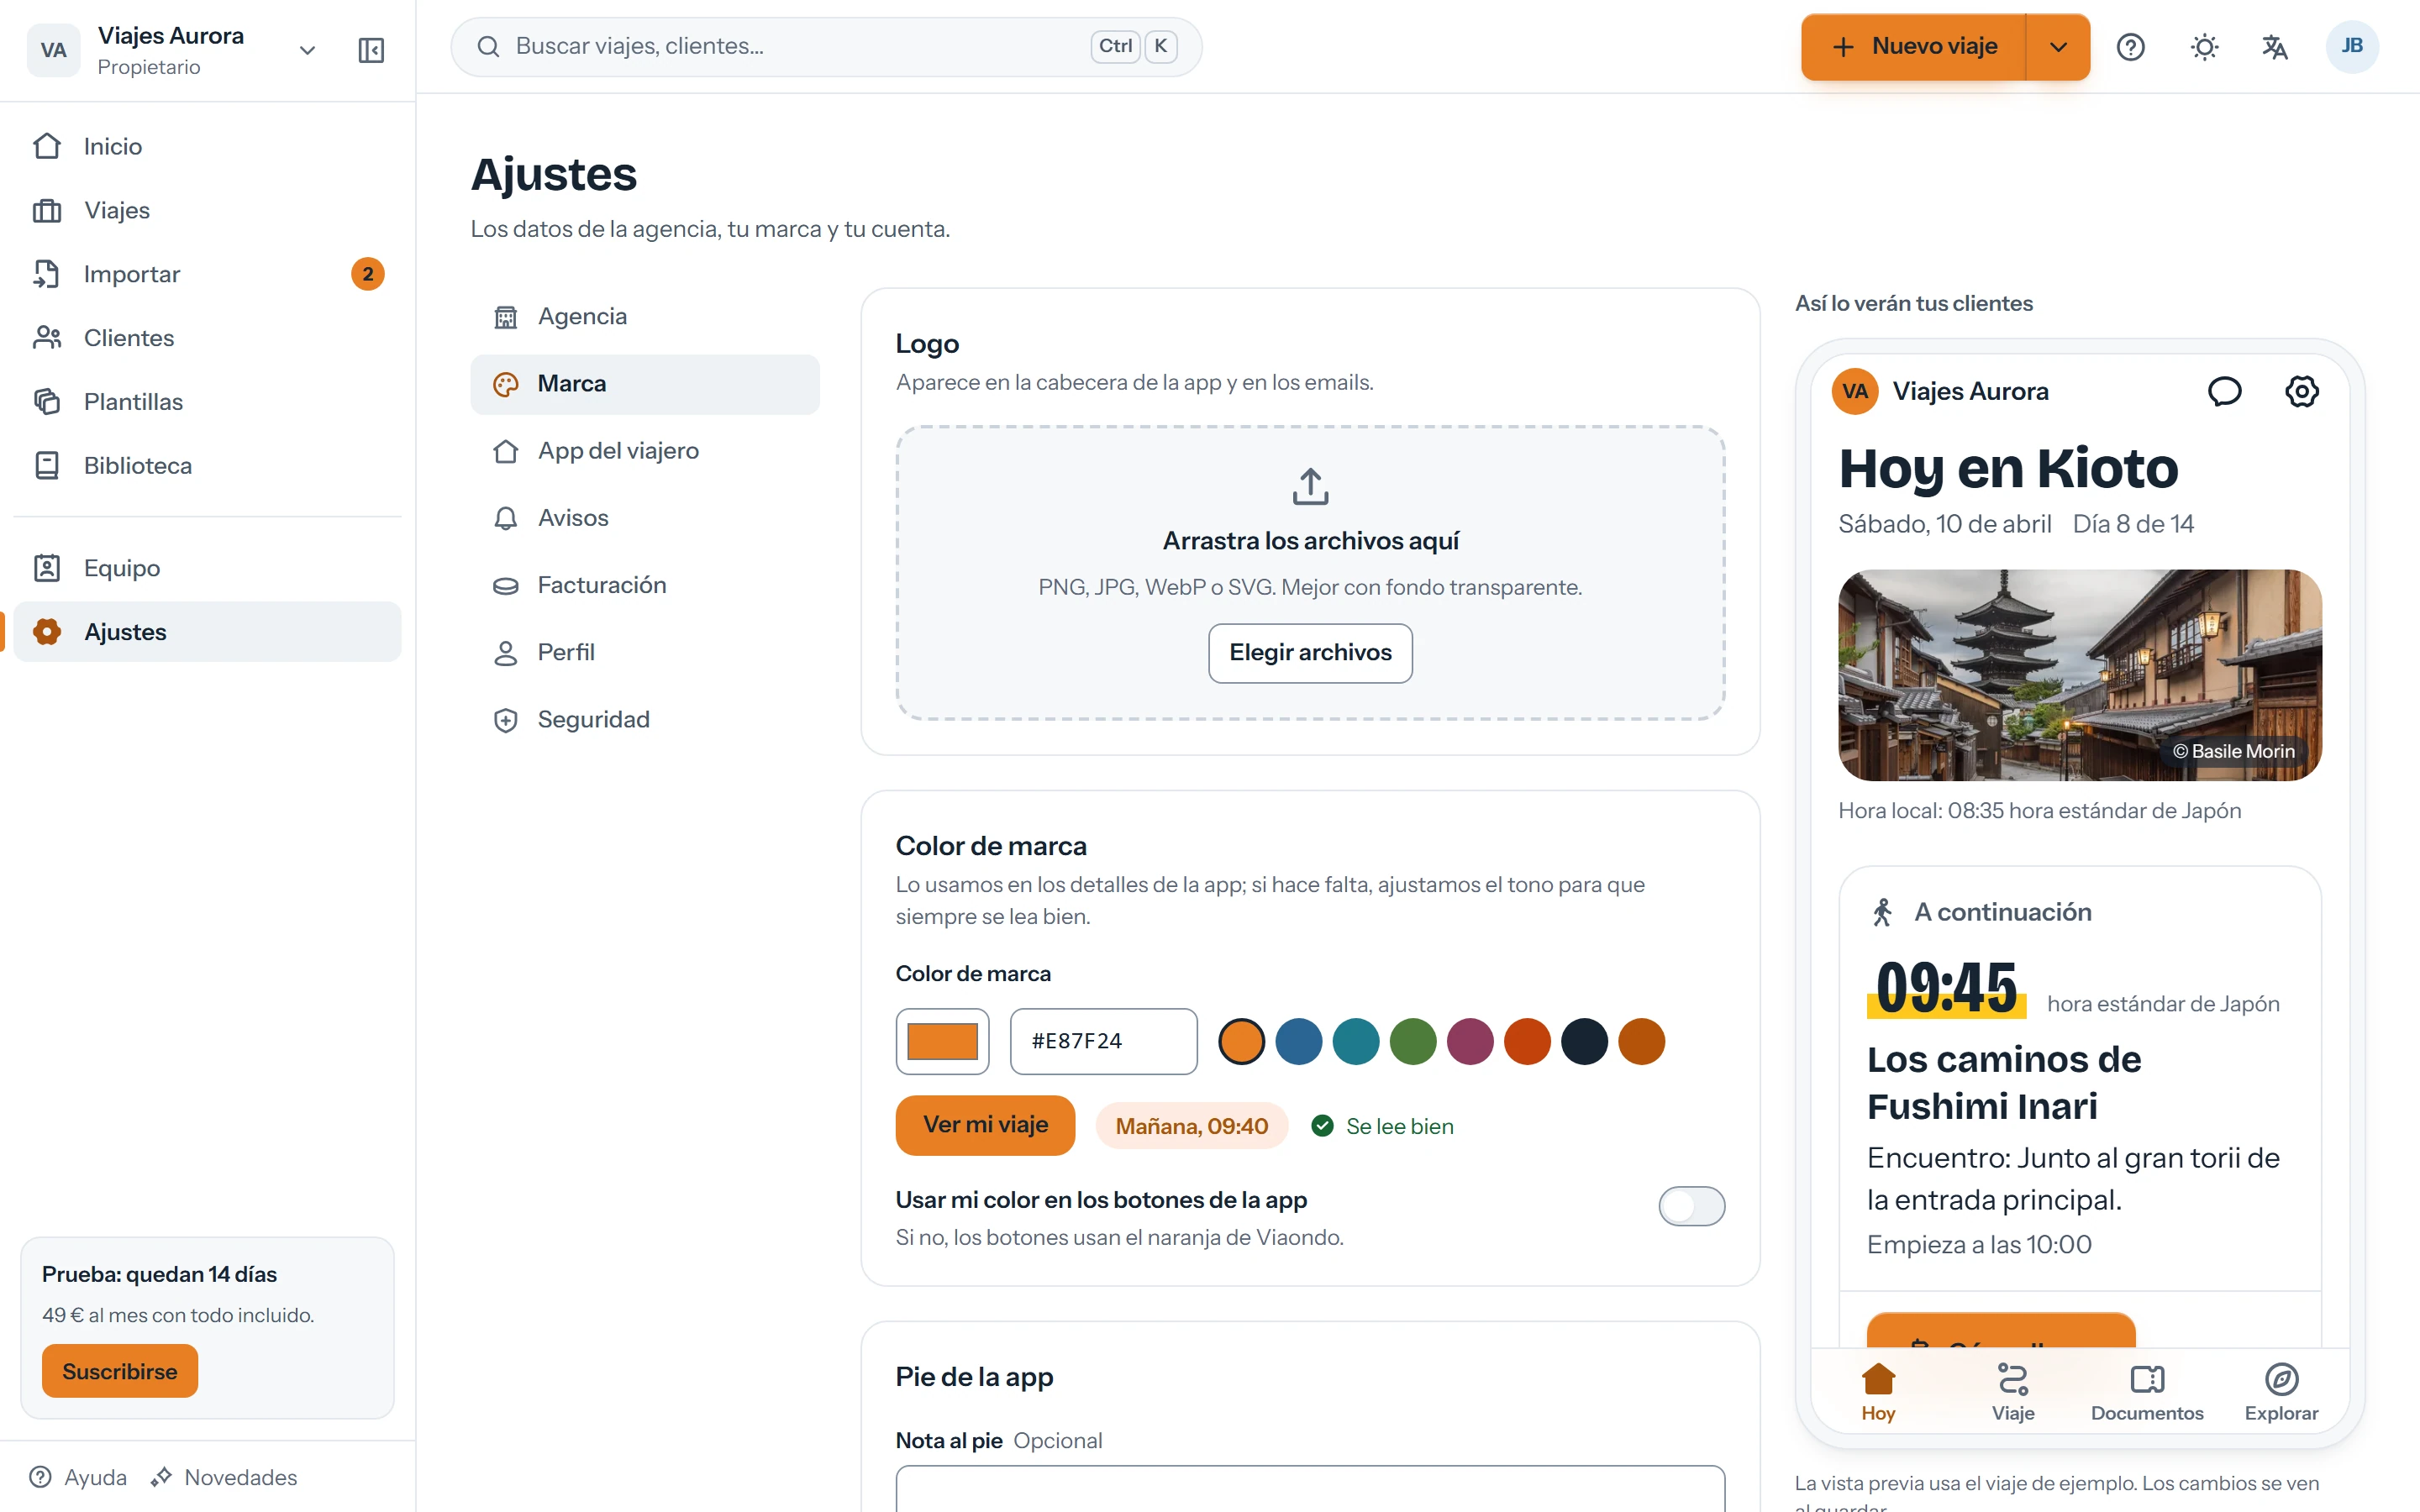Select the plum preset color

1470,1041
